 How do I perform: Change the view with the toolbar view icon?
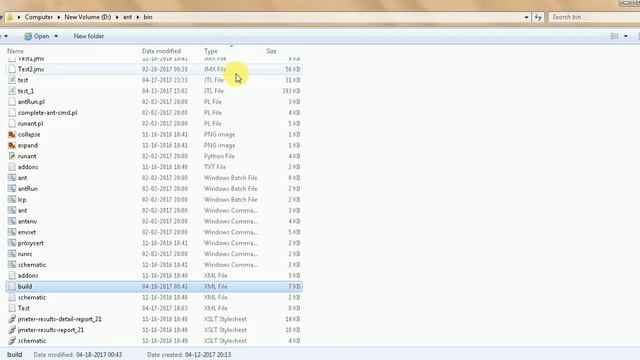[614, 36]
